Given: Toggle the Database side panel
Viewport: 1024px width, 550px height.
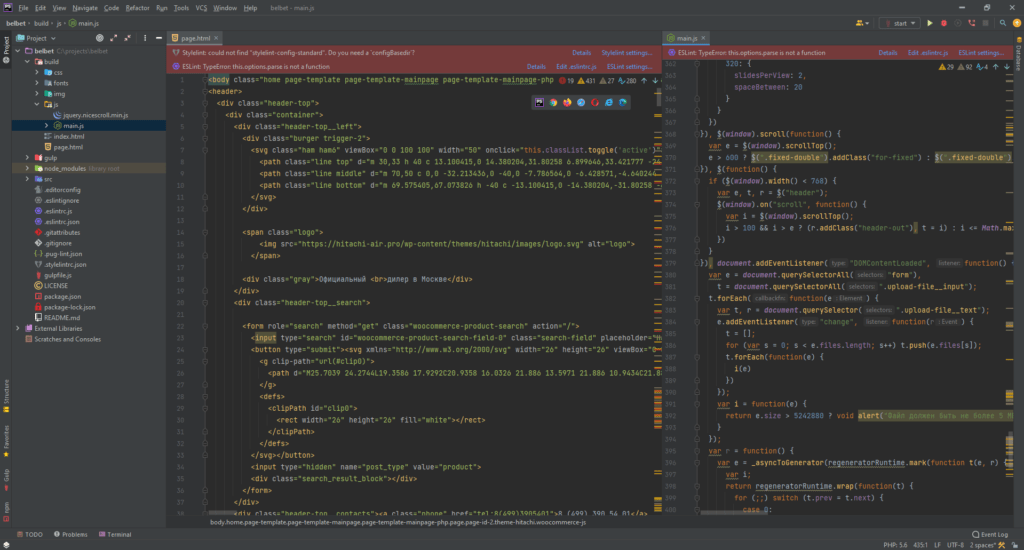Looking at the screenshot, I should click(x=1017, y=56).
